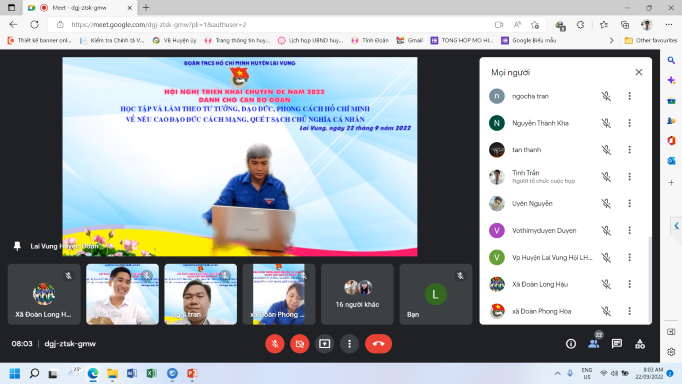The height and width of the screenshot is (384, 682).
Task: Mute ngocha tran microphone
Action: [x=606, y=96]
